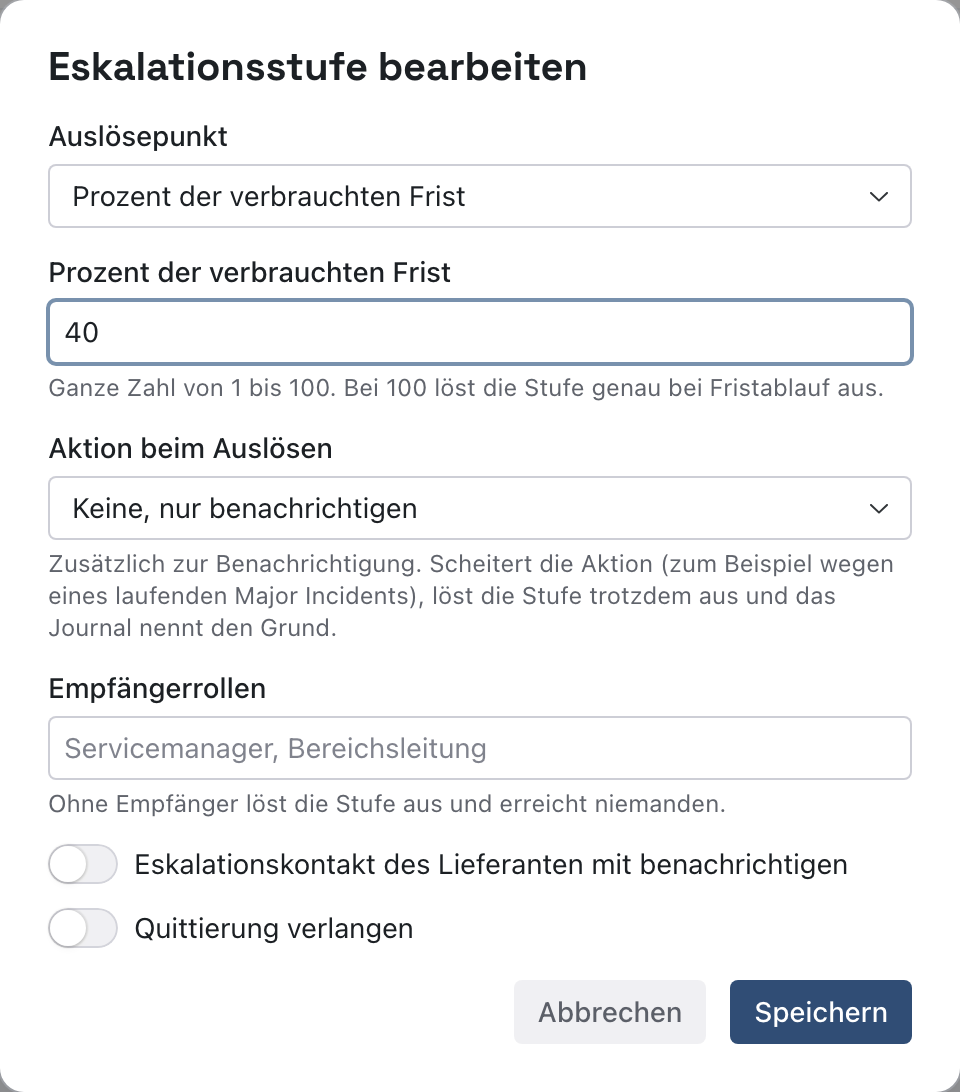Enable Eskalationskontakt des Lieferanten toggle switch
The width and height of the screenshot is (960, 1092).
(83, 864)
